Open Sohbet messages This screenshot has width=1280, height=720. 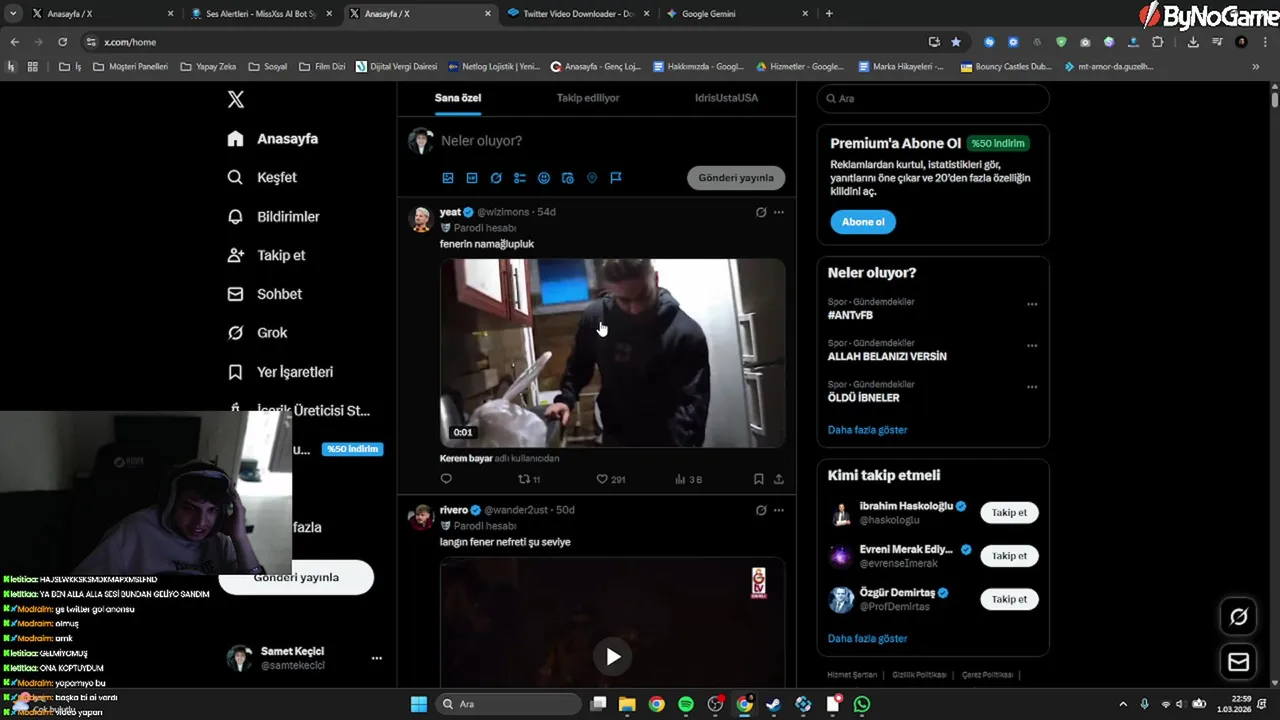pos(264,294)
